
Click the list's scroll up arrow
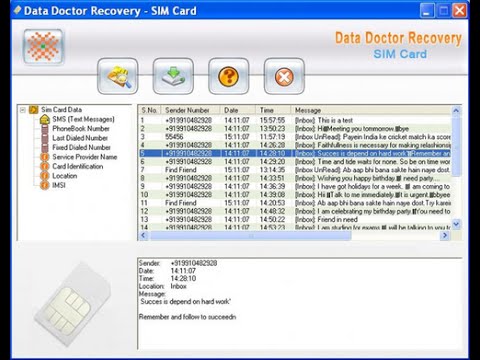[x=456, y=110]
